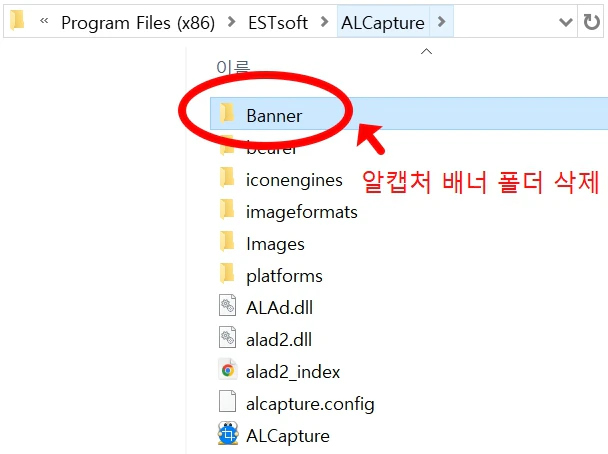
Task: Click the folder icon in the address bar
Action: coord(17,21)
